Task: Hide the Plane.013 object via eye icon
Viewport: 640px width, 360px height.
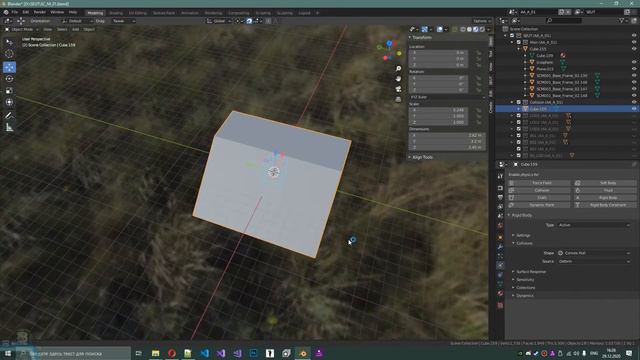Action: pyautogui.click(x=634, y=69)
